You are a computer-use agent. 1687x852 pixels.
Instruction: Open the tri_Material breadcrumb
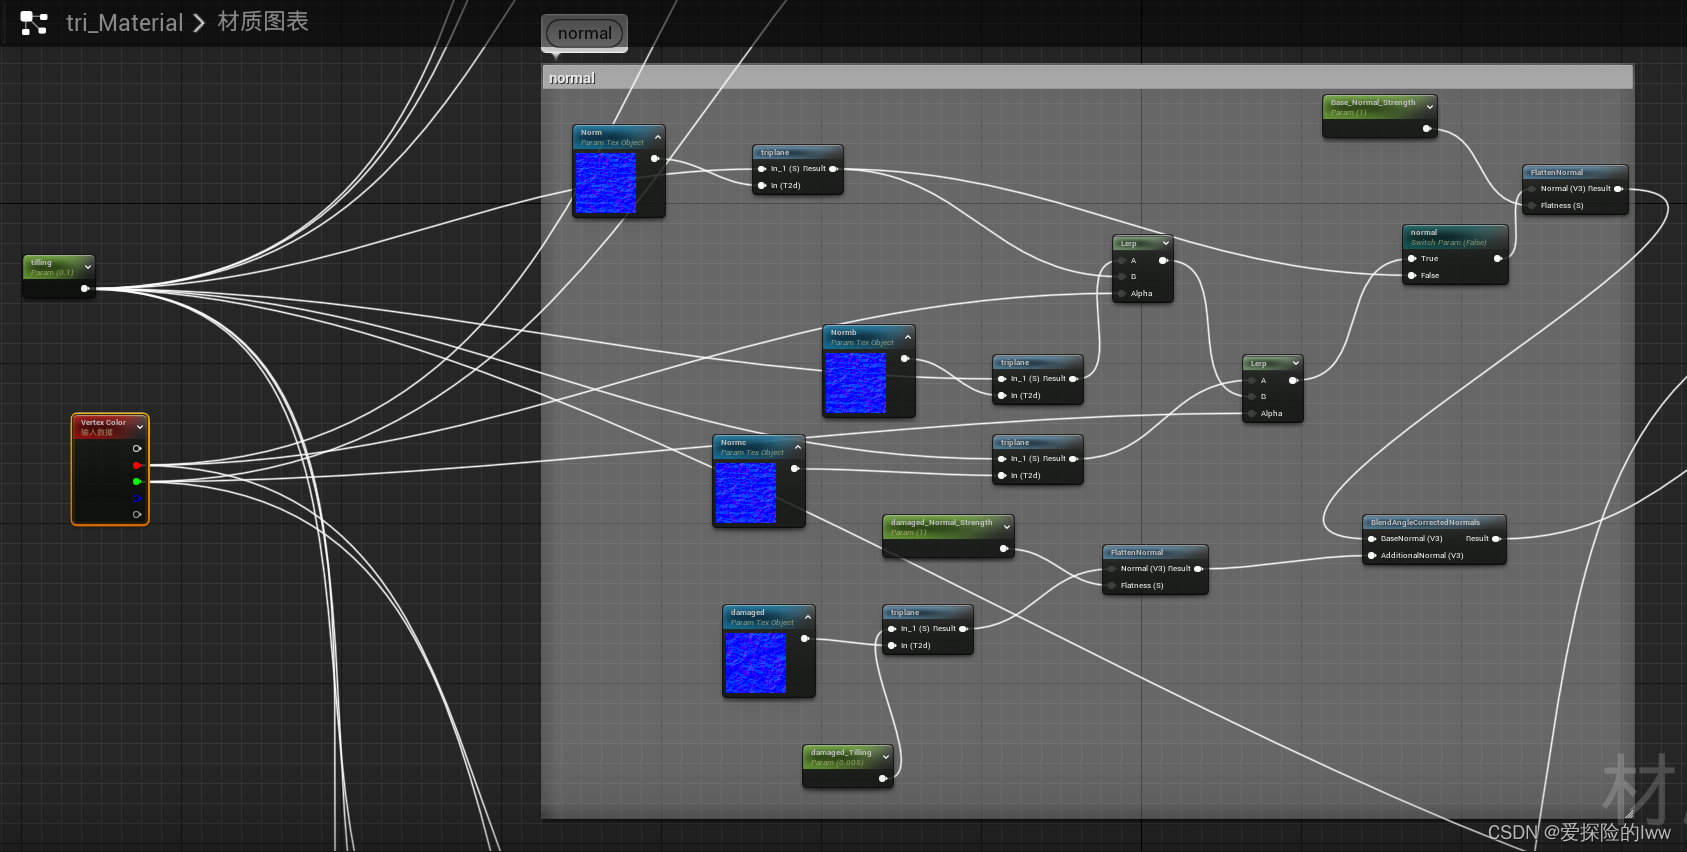(x=125, y=23)
